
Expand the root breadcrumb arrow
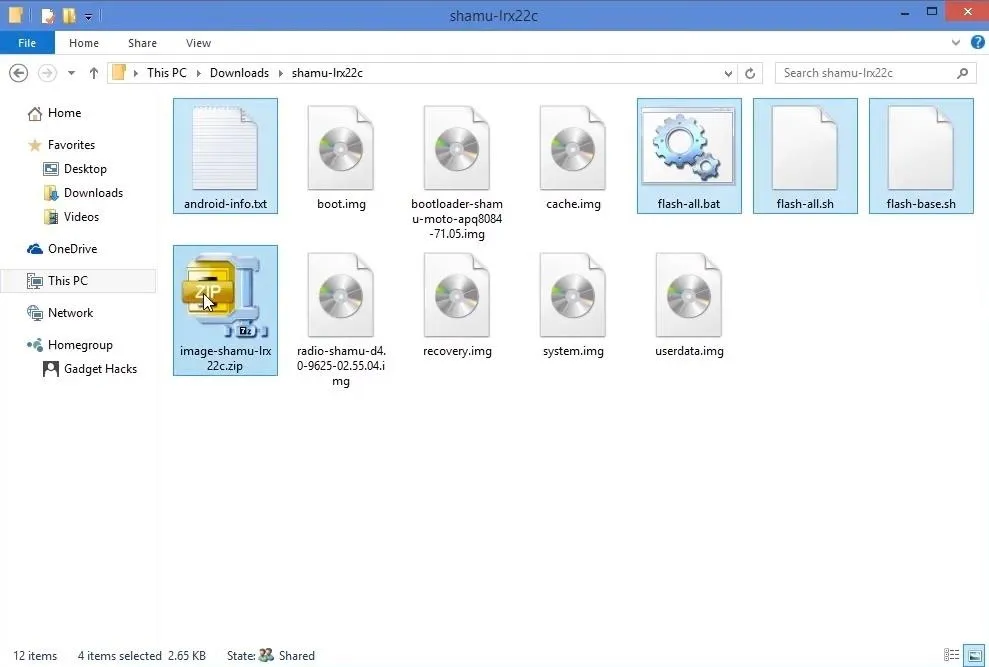pyautogui.click(x=136, y=73)
